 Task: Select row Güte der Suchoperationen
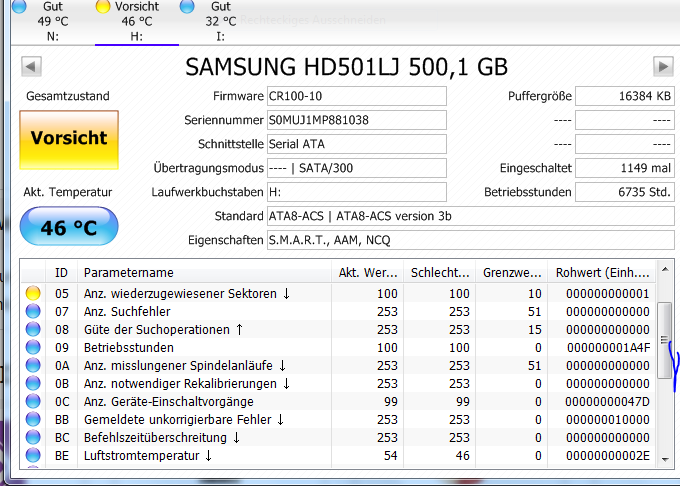338,329
